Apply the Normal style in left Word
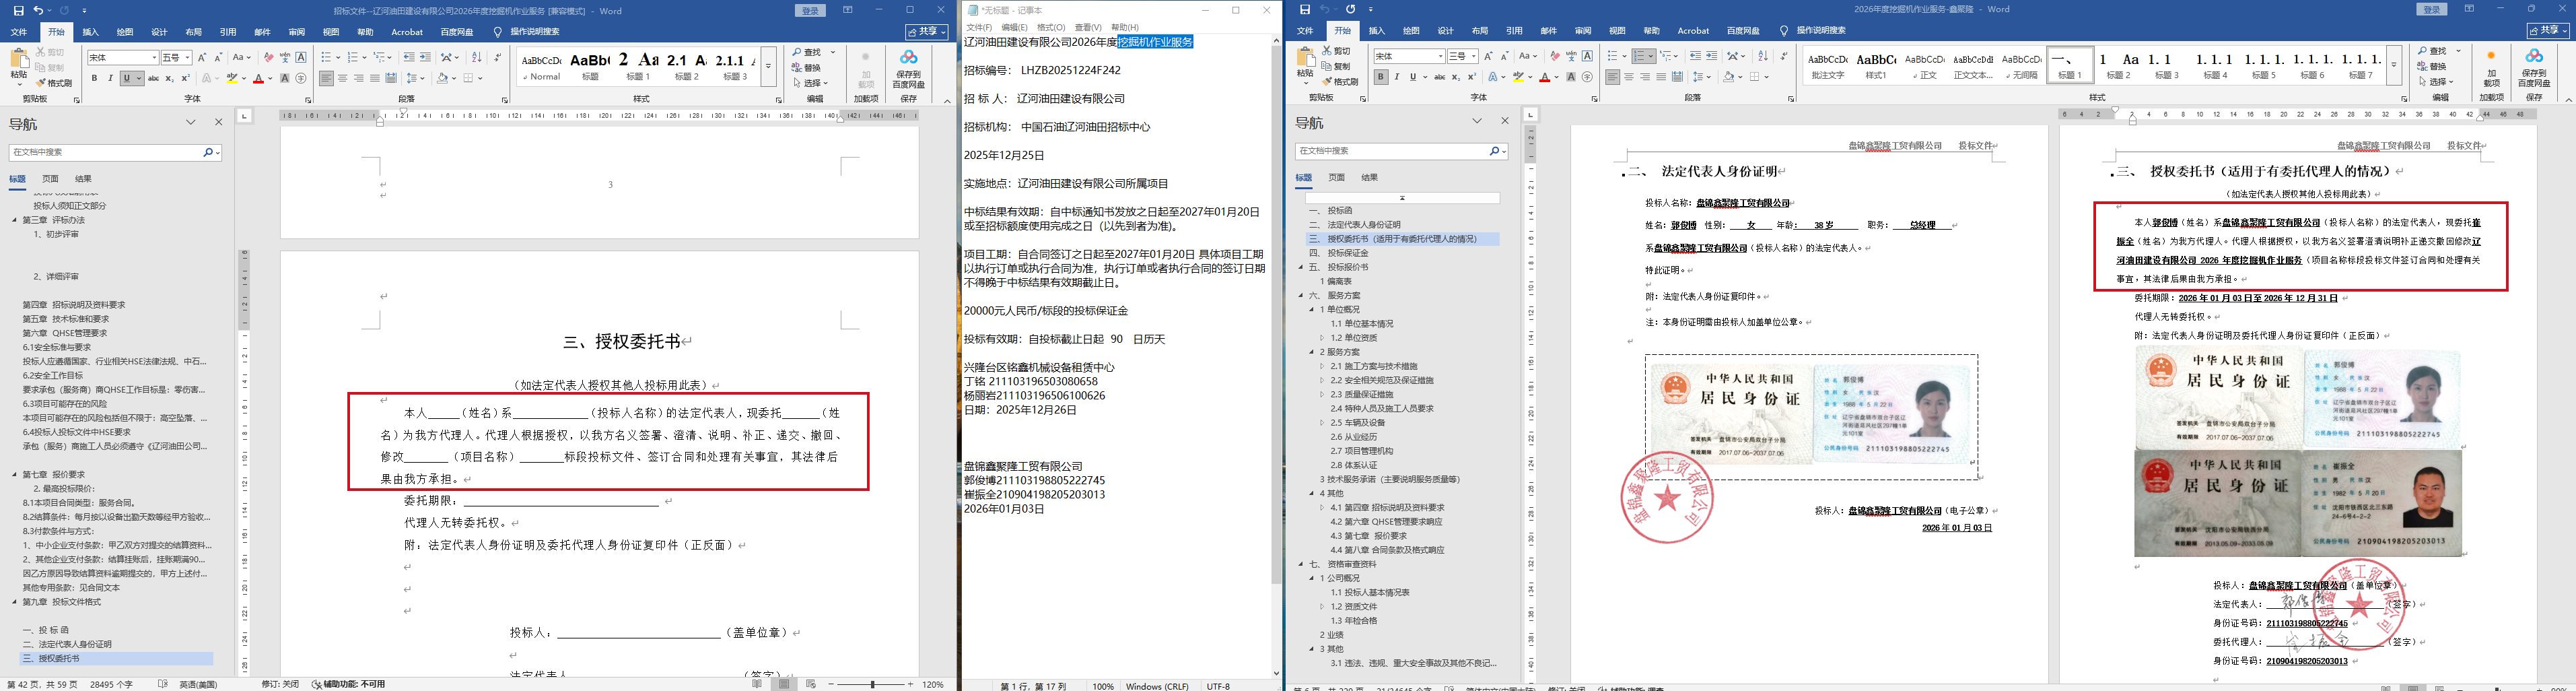Screen dimensions: 2576x691 click(542, 66)
